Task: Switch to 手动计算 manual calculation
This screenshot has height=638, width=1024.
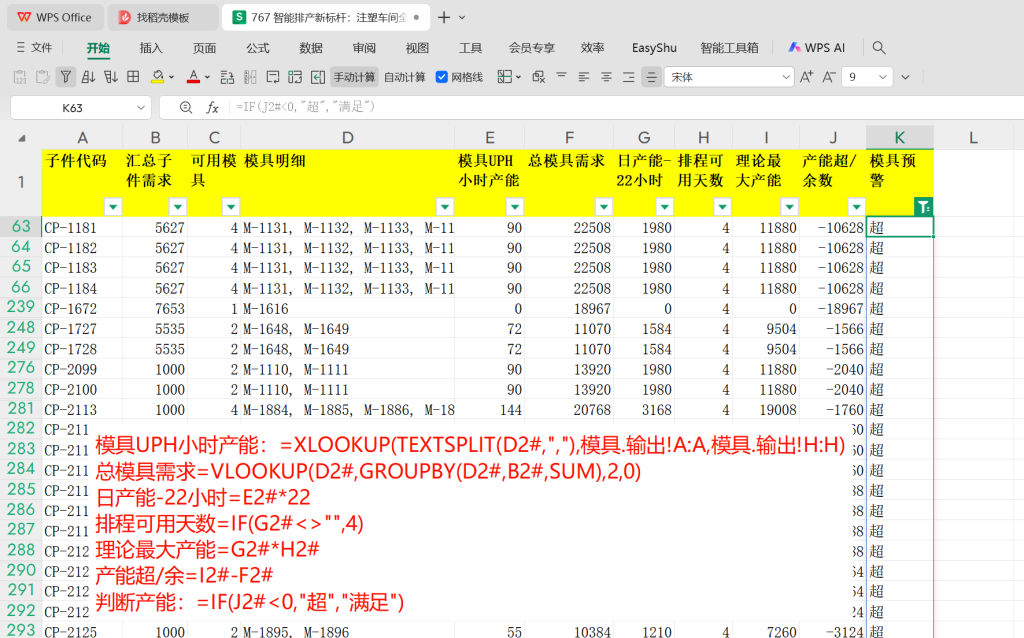Action: point(354,77)
